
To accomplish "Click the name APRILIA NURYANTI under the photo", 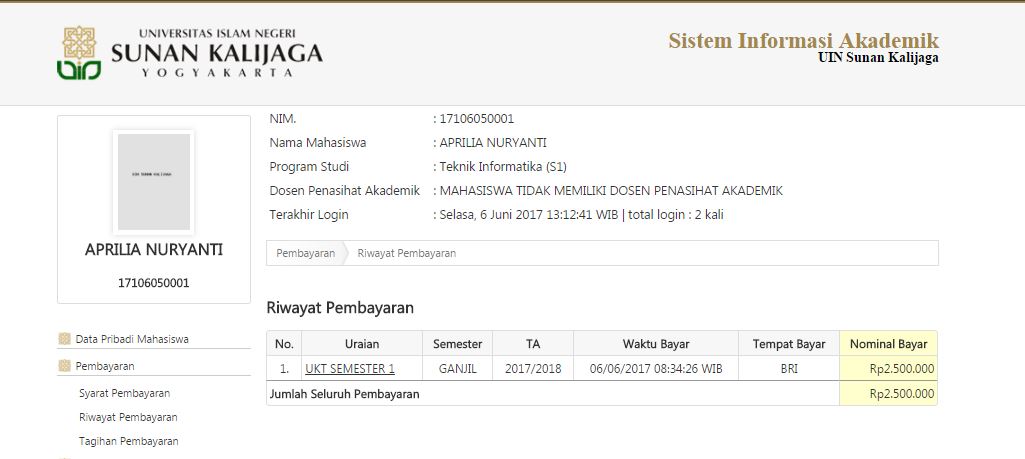I will click(x=153, y=250).
